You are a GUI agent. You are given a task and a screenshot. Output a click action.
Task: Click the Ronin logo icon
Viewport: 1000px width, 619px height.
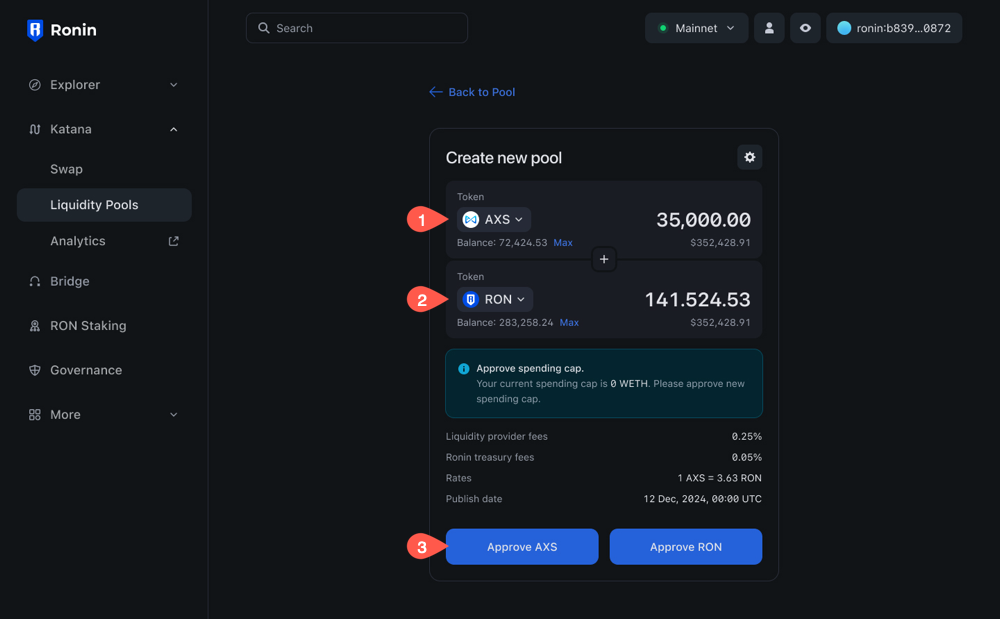[35, 30]
